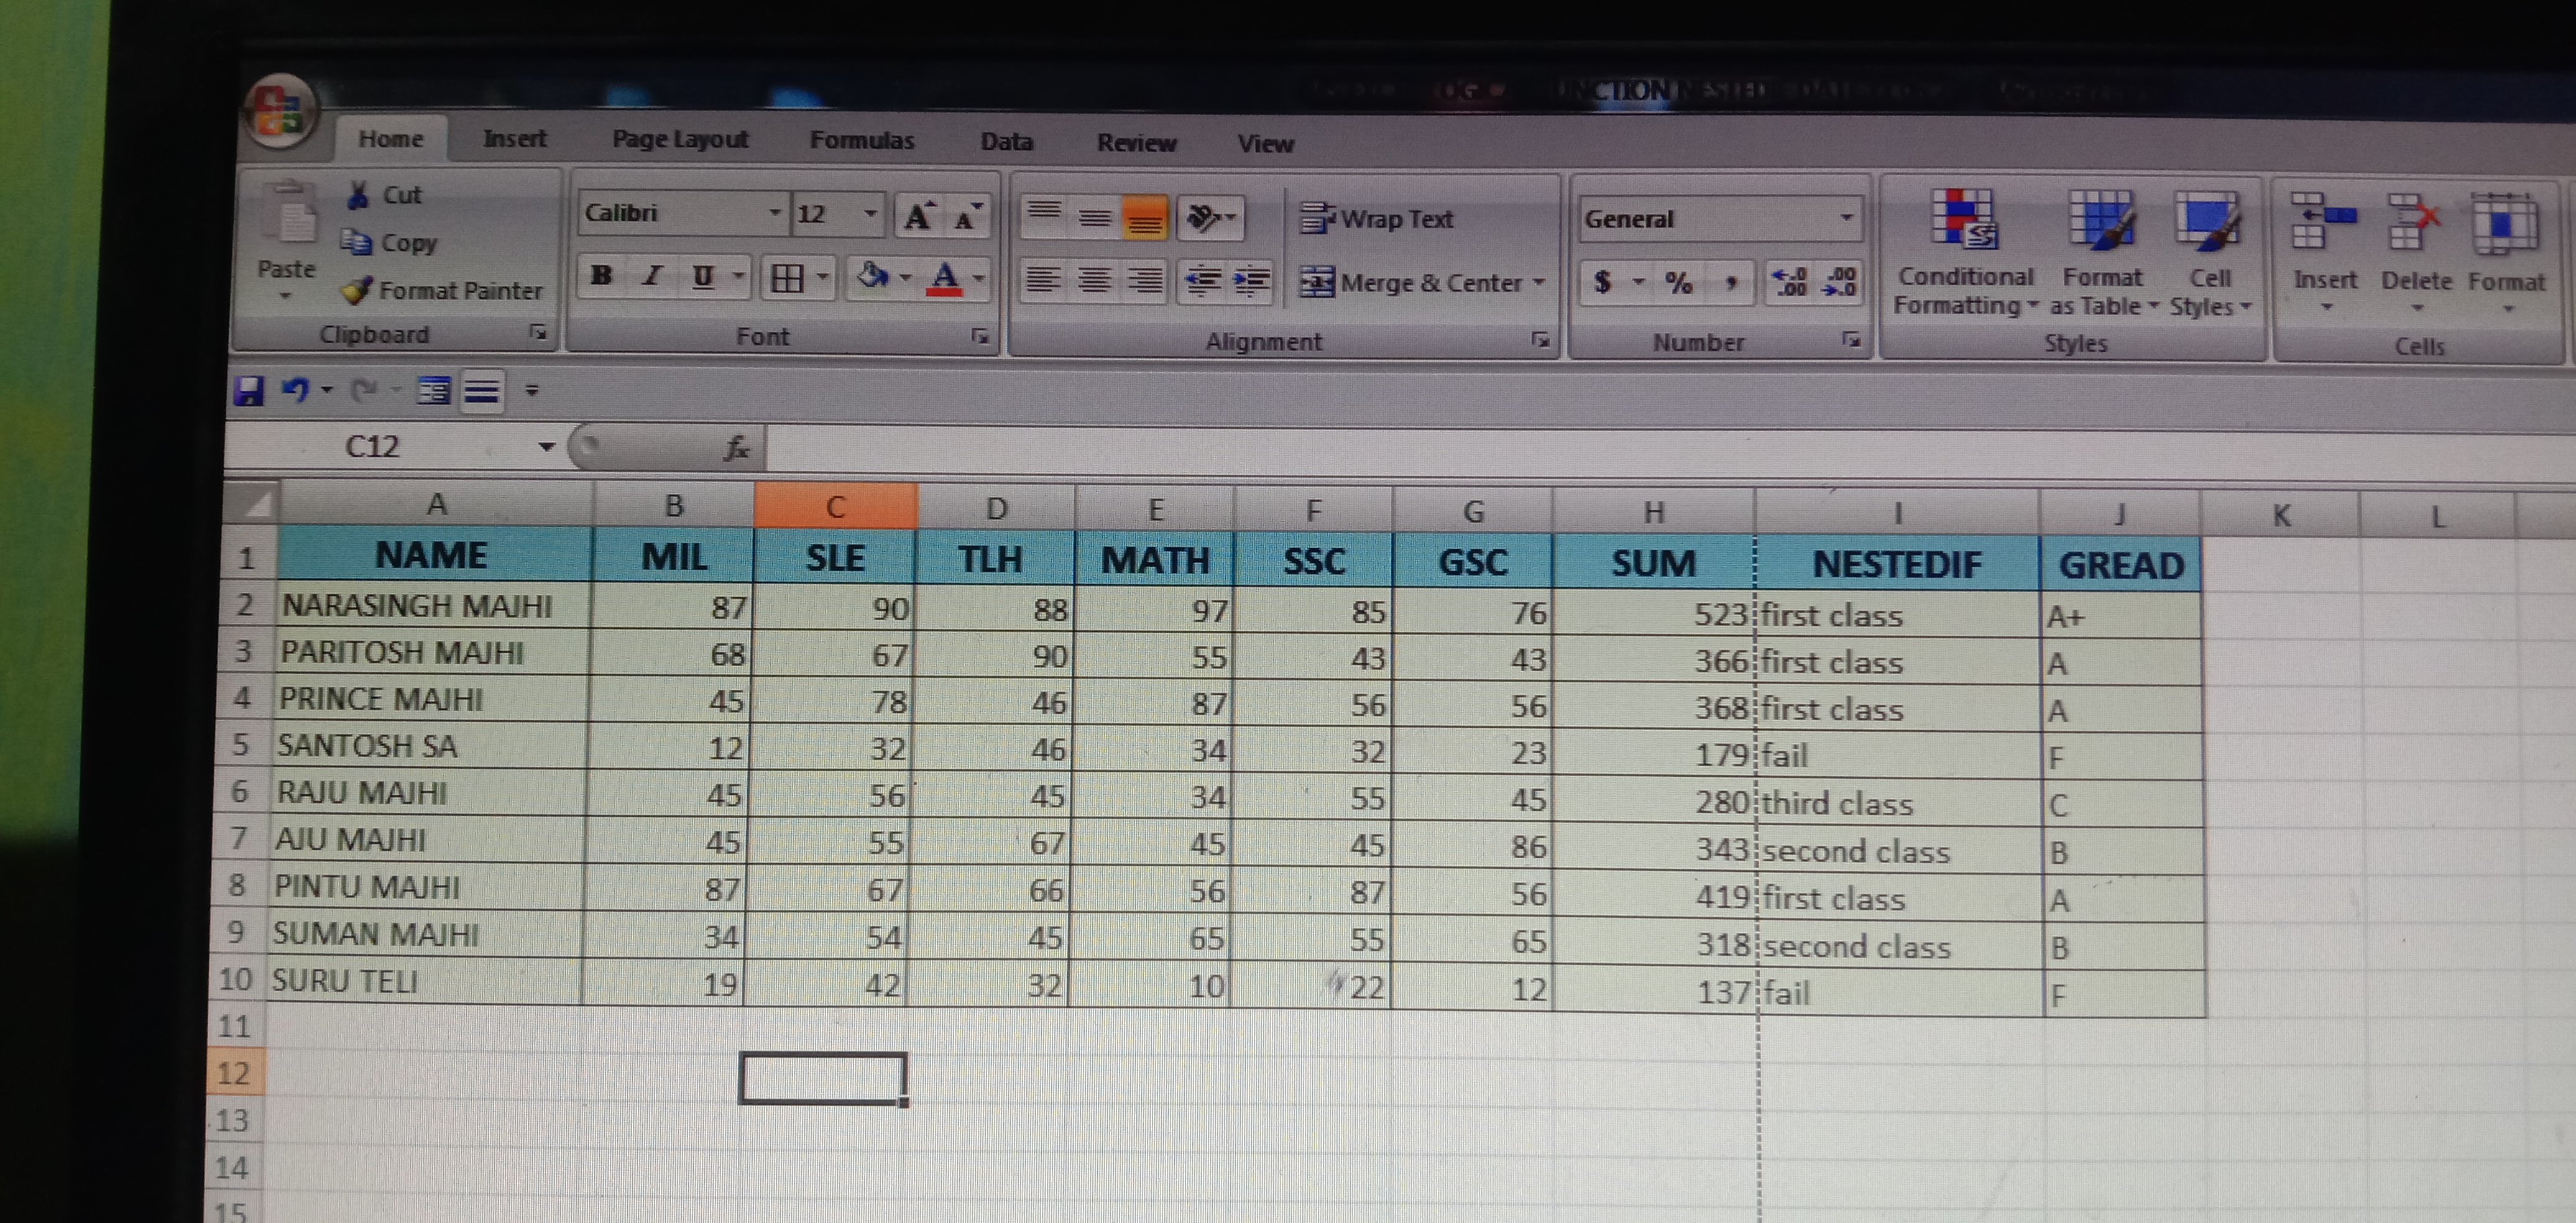Click the Insert Function fx icon
Screen dimensions: 2576x1223
(x=736, y=448)
